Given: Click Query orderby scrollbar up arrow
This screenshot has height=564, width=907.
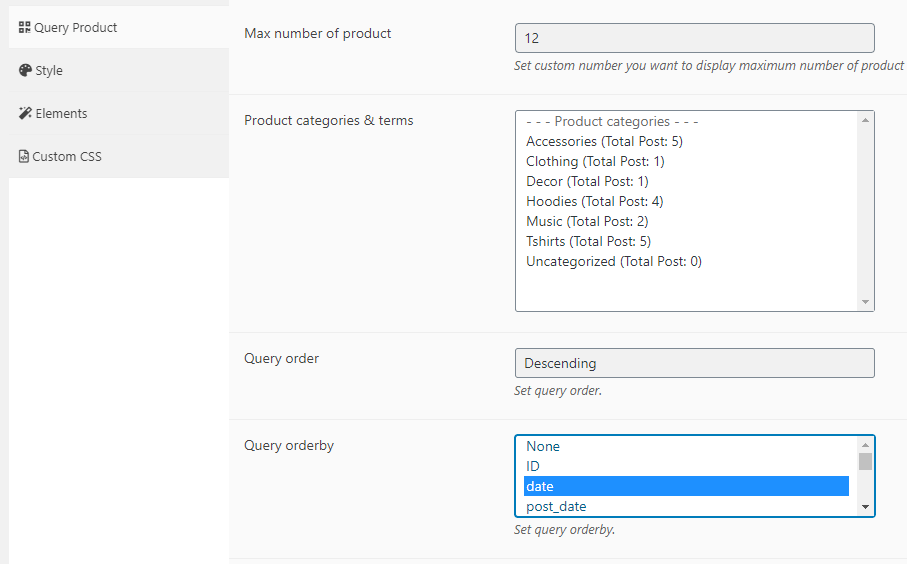Looking at the screenshot, I should [865, 445].
